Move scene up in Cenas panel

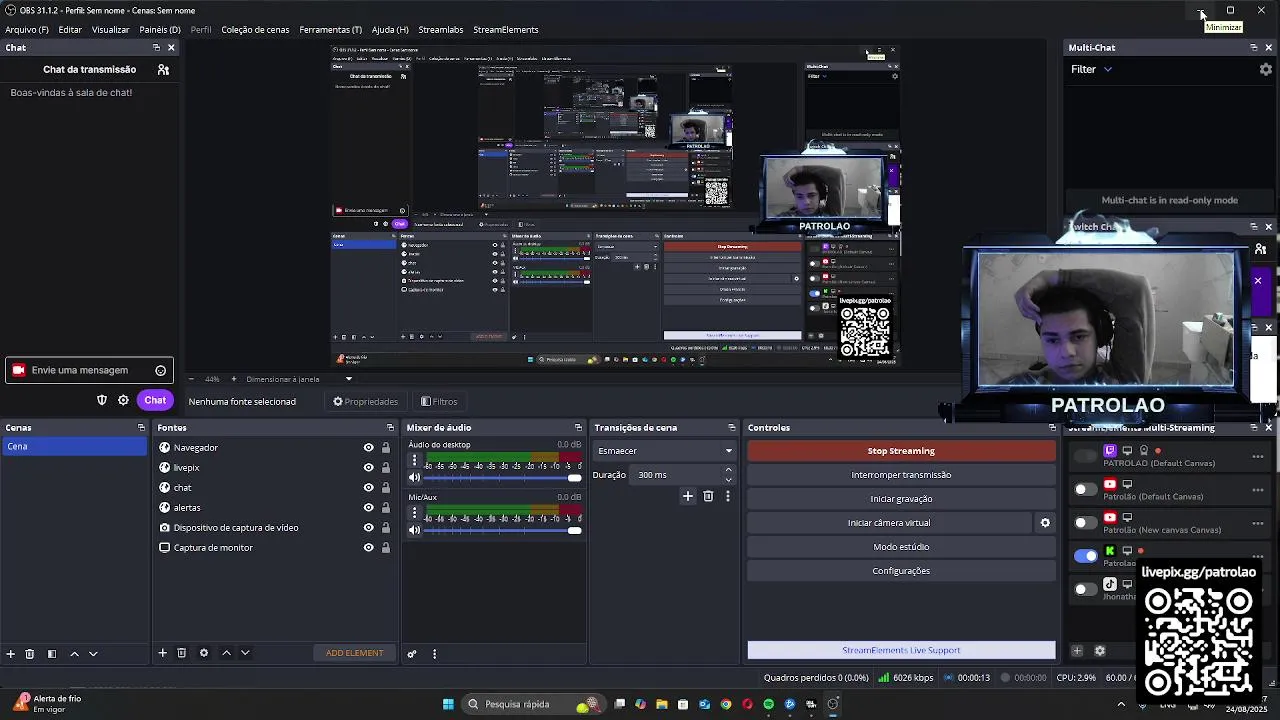(74, 653)
